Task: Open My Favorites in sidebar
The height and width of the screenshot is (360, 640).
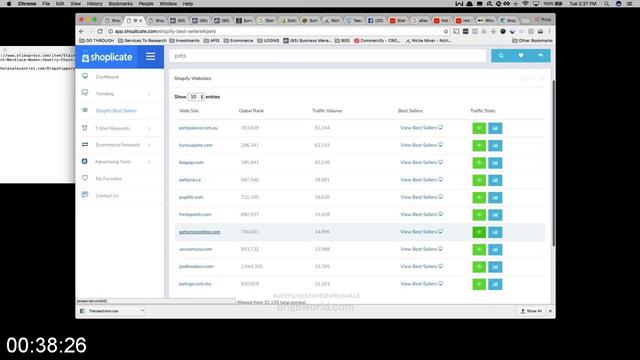Action: 109,179
